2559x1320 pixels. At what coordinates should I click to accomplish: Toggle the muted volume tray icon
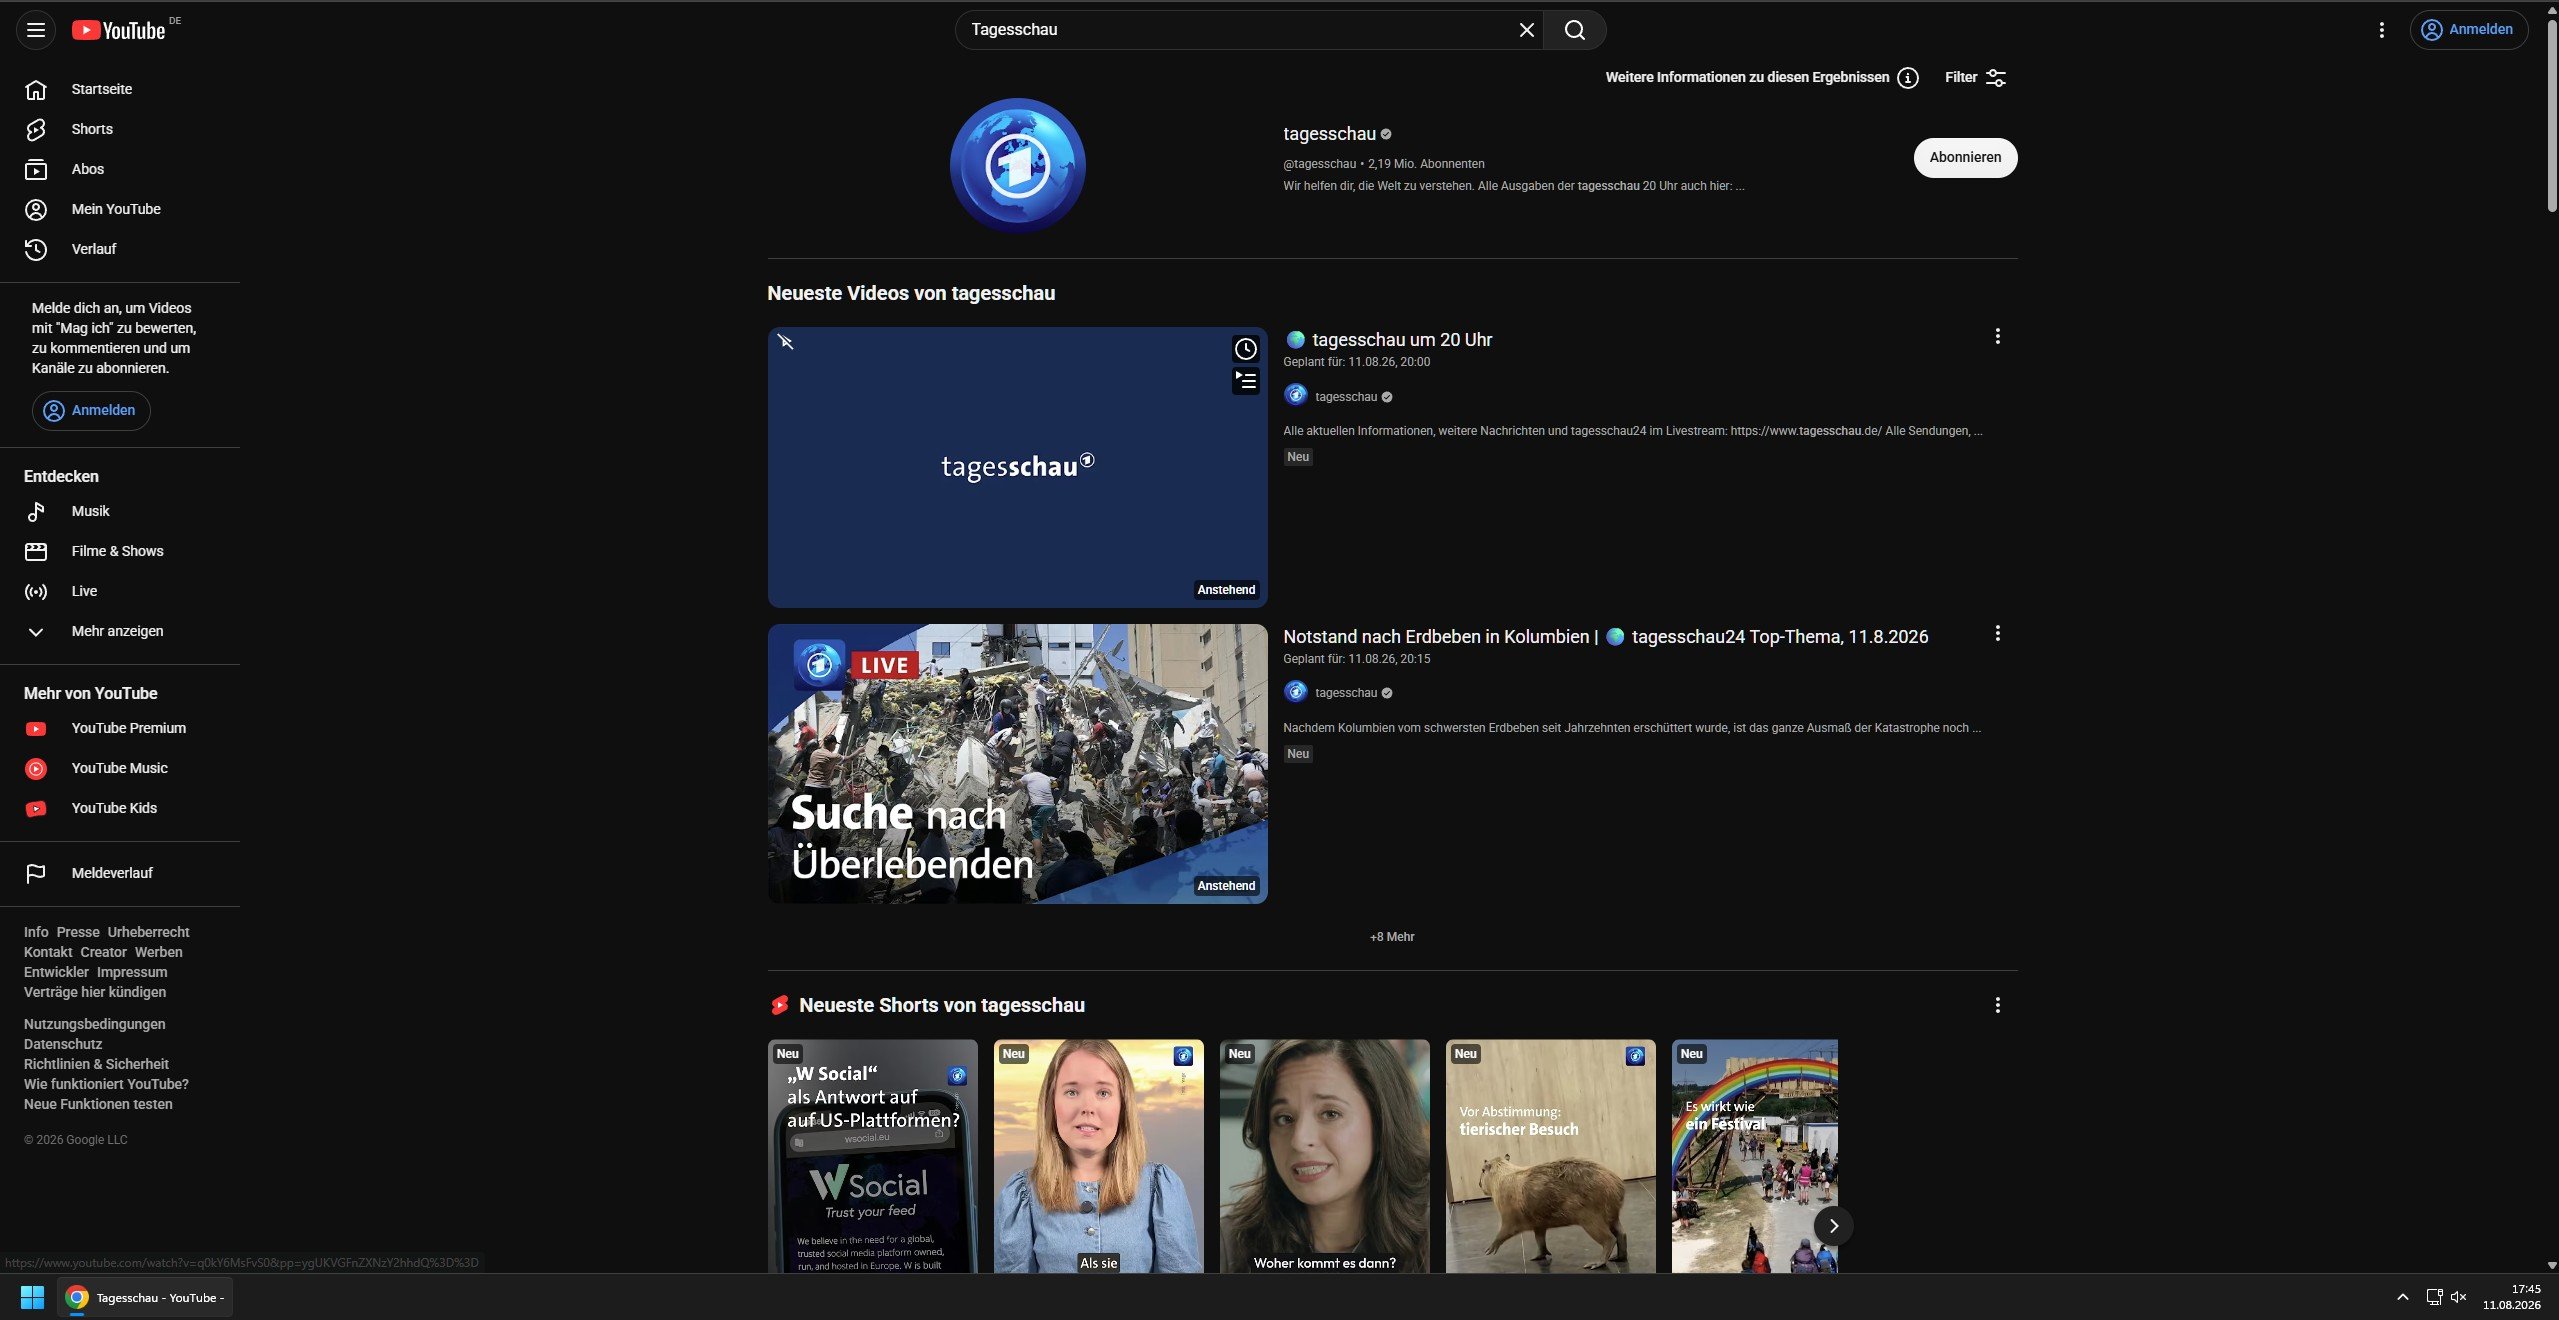(x=2459, y=1297)
